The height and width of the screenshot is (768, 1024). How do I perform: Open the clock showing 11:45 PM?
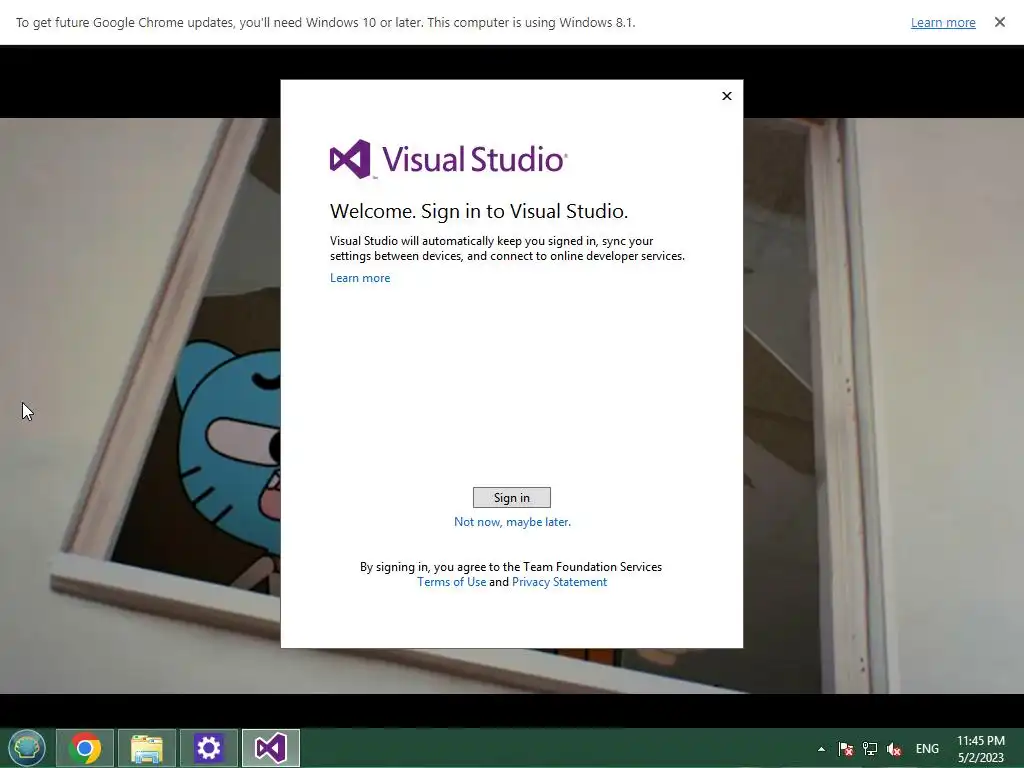(981, 749)
